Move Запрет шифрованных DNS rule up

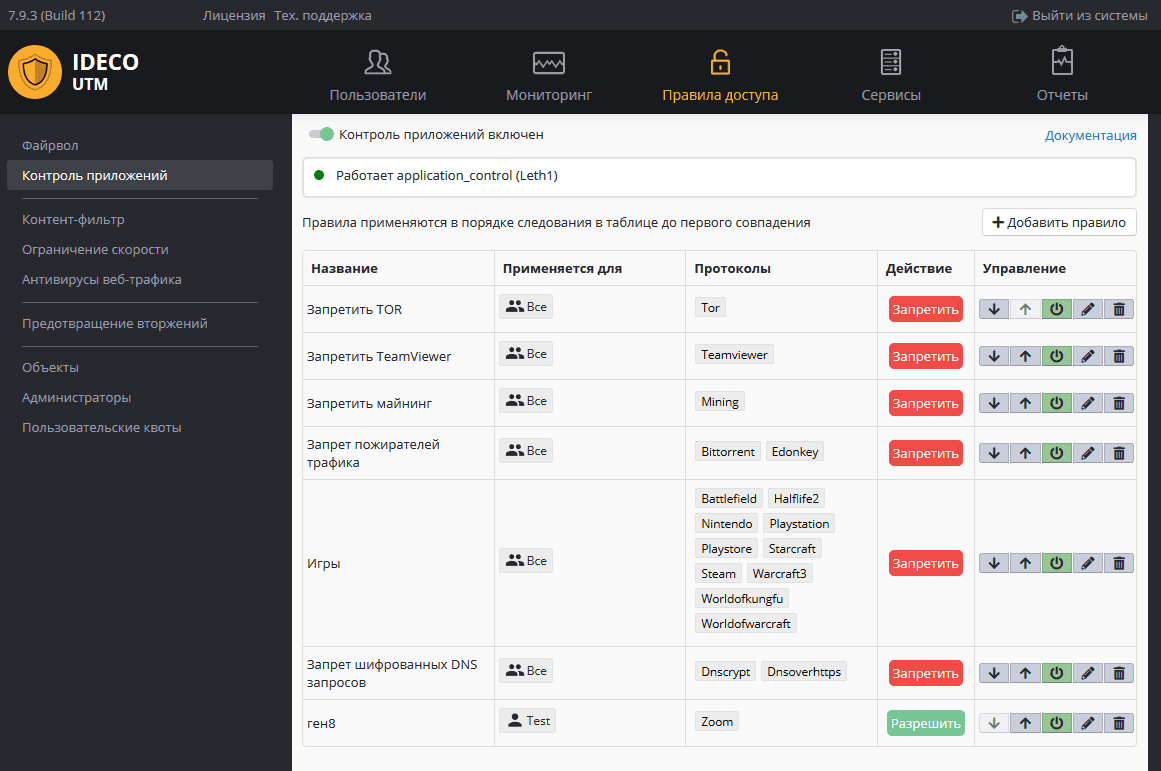[1025, 673]
